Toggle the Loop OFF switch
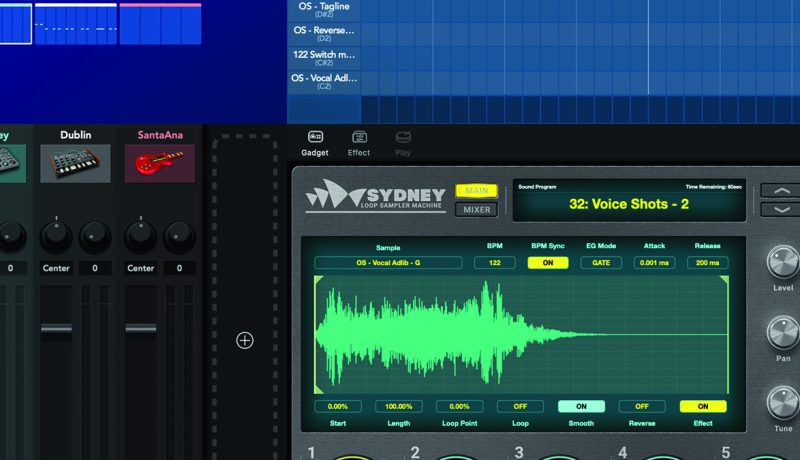Screen dimensions: 800x460 click(x=520, y=406)
